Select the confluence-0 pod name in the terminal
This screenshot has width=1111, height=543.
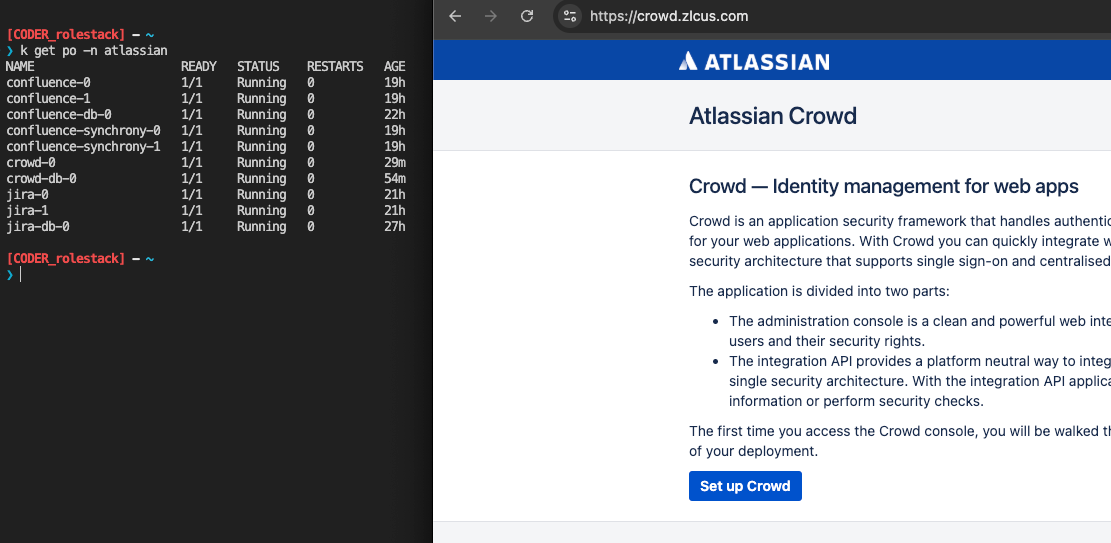pyautogui.click(x=48, y=83)
